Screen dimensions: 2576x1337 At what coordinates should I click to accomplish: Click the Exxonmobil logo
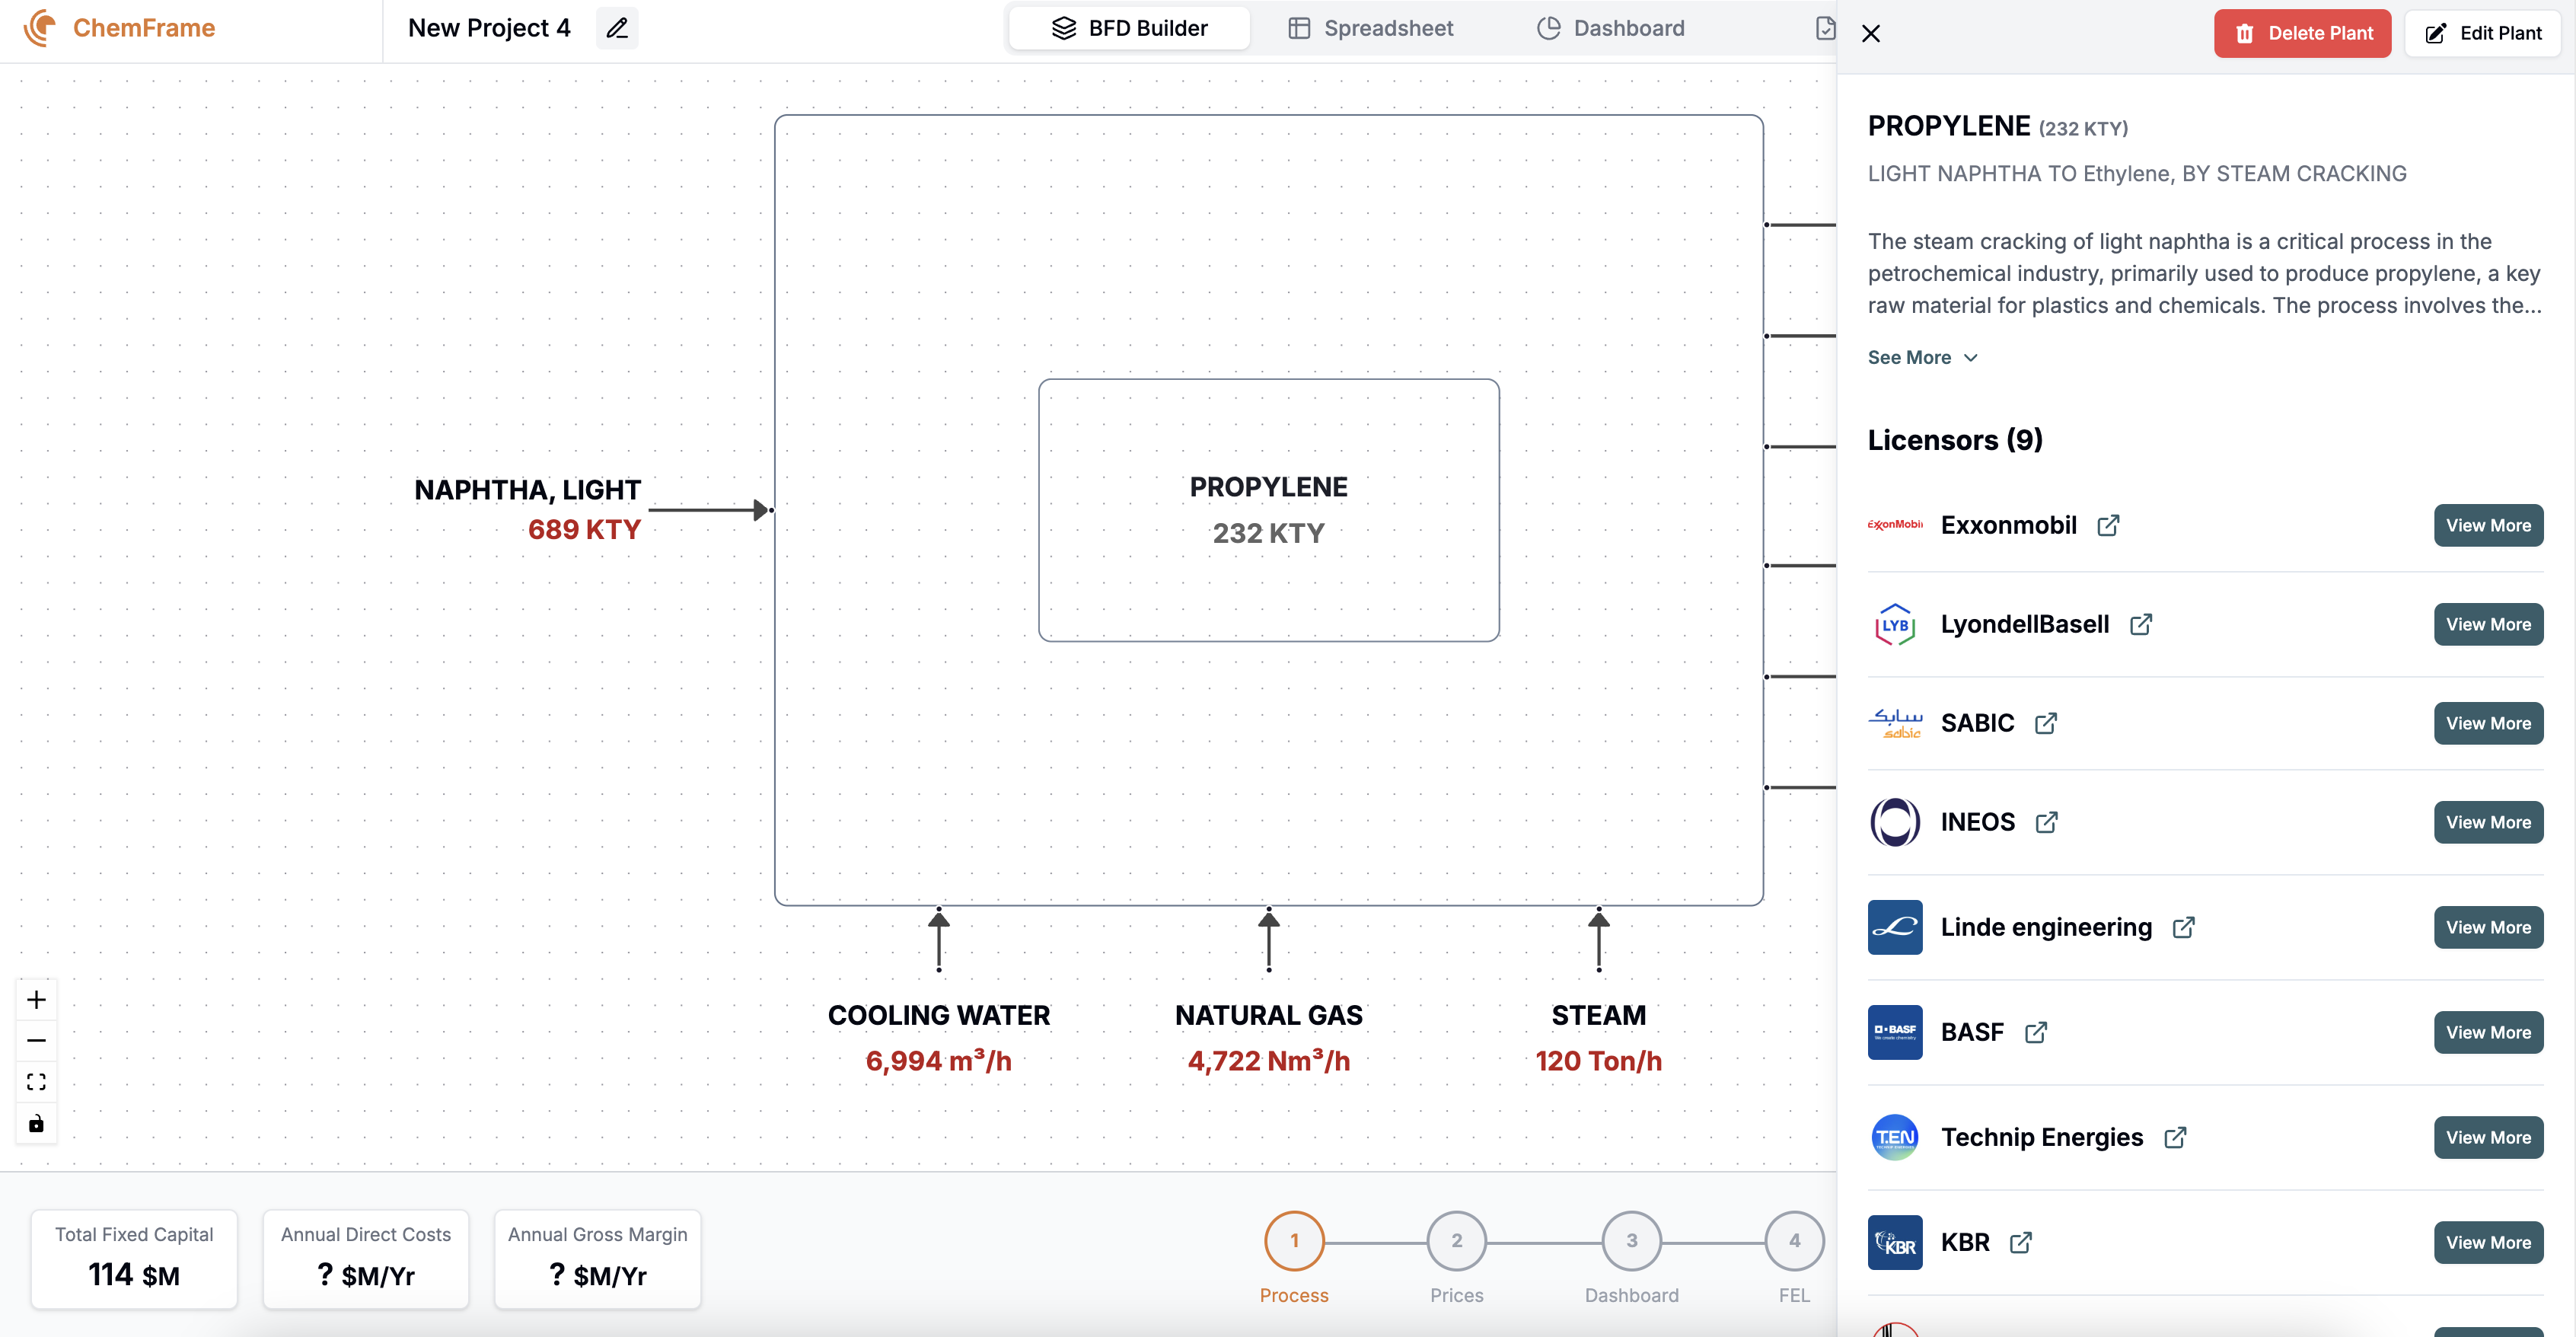pos(1895,525)
